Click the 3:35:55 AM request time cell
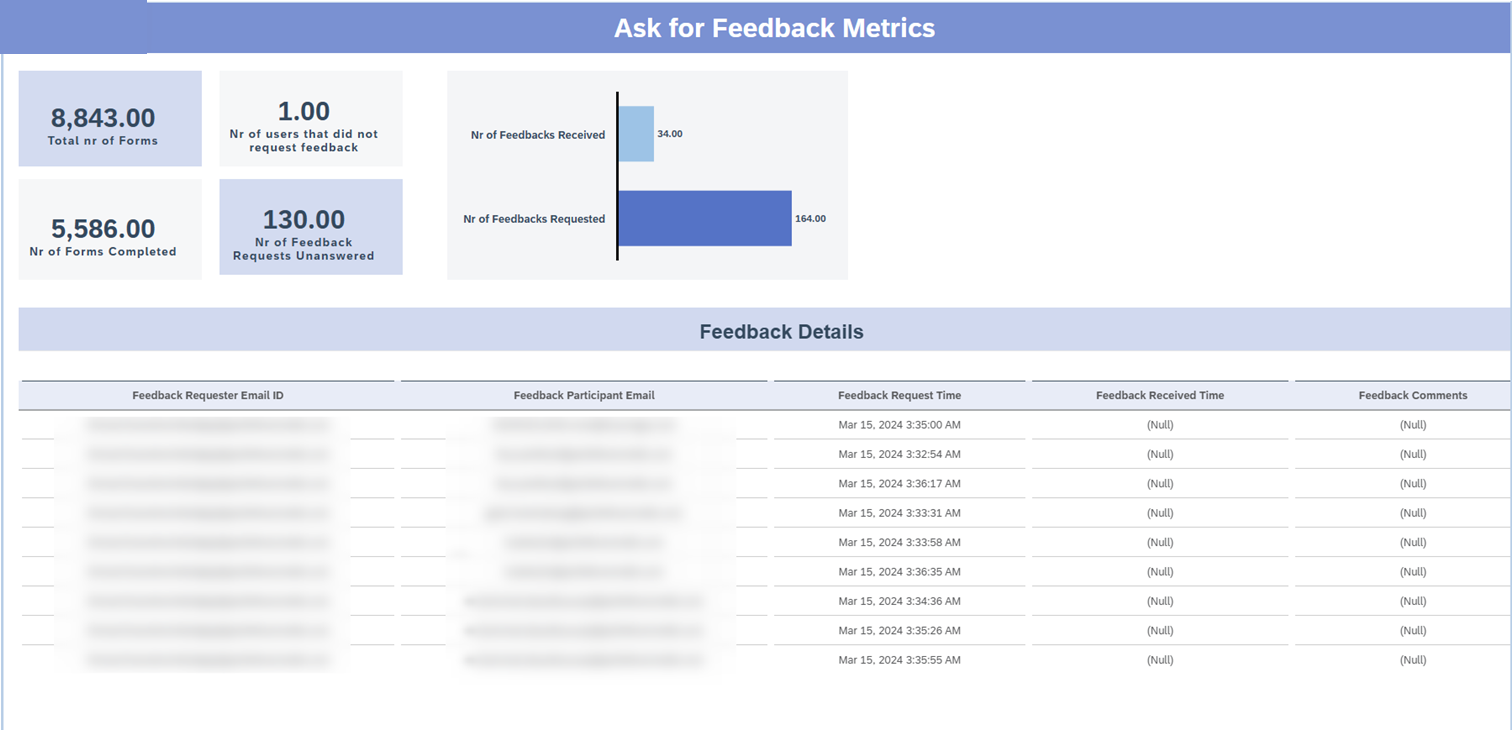Image resolution: width=1512 pixels, height=730 pixels. 899,661
